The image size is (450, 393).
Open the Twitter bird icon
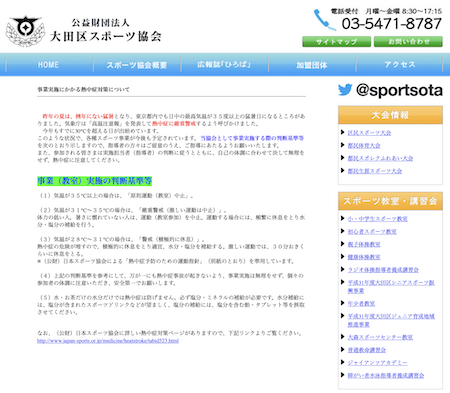tap(345, 90)
